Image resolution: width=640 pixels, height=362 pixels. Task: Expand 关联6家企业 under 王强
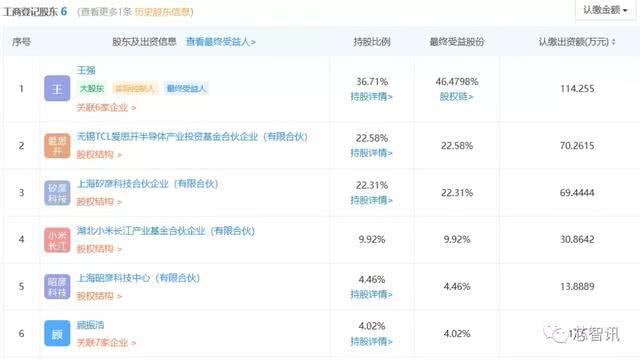point(106,107)
